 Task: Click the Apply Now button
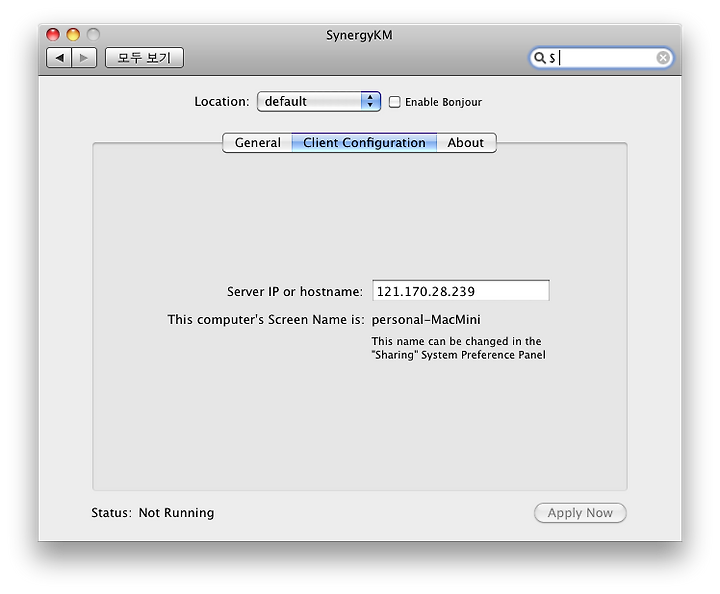(580, 513)
